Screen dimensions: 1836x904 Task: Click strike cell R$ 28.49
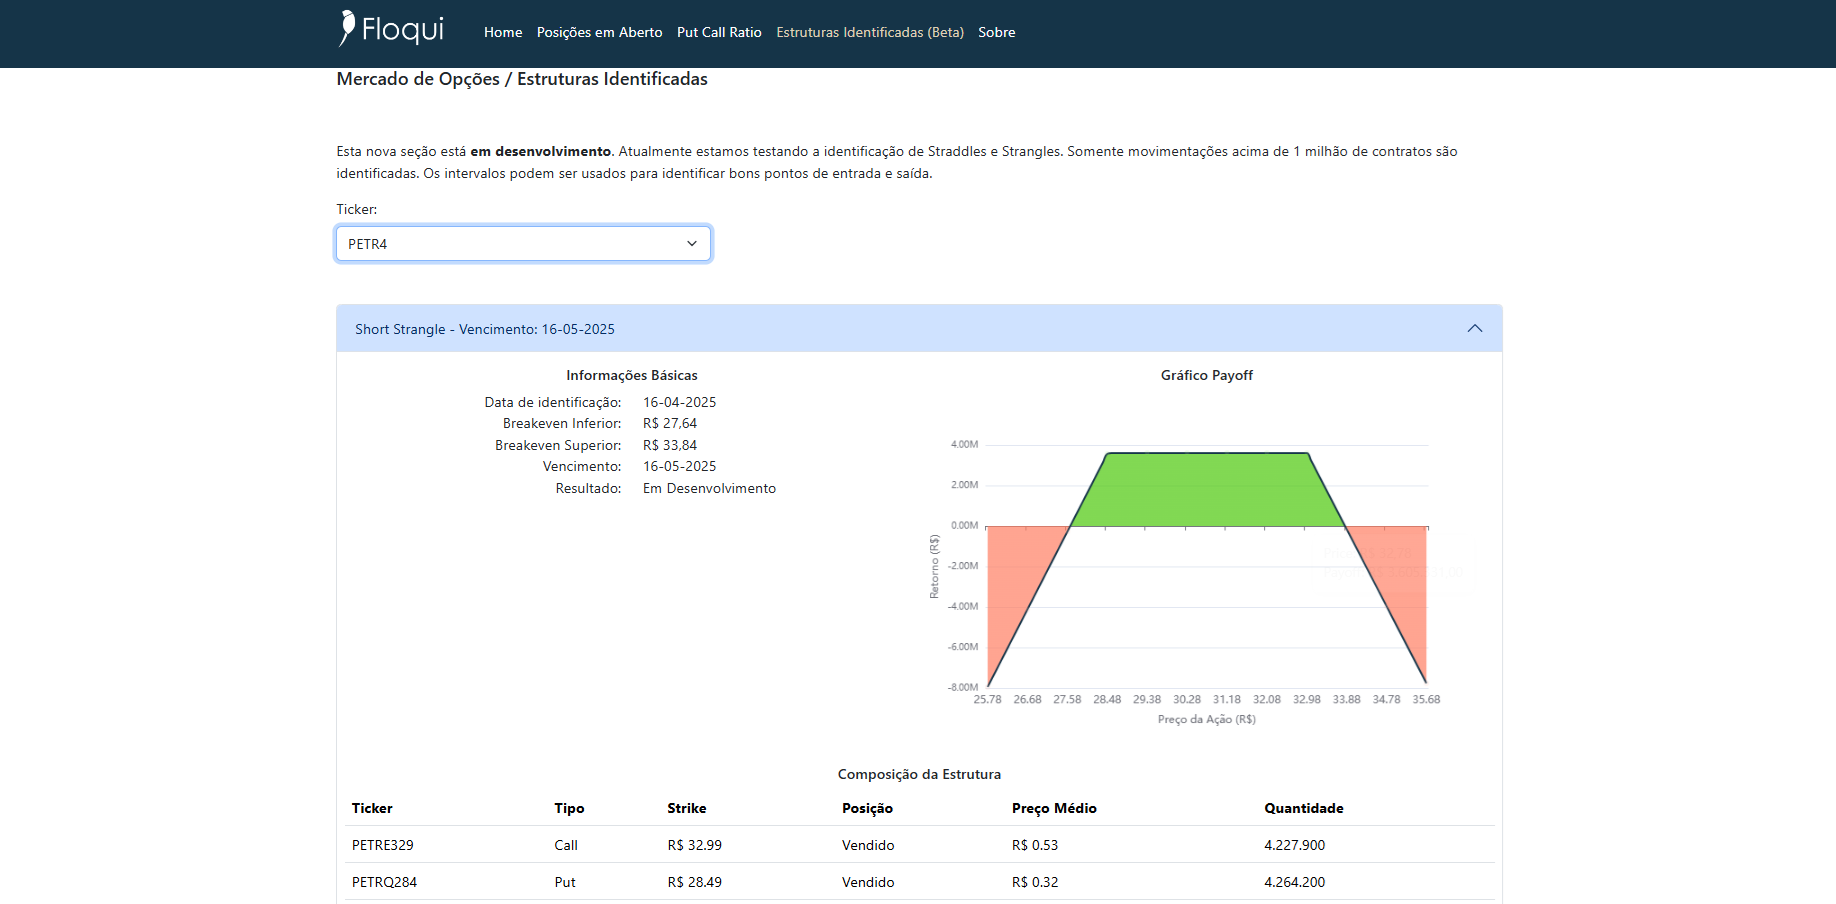pos(695,882)
